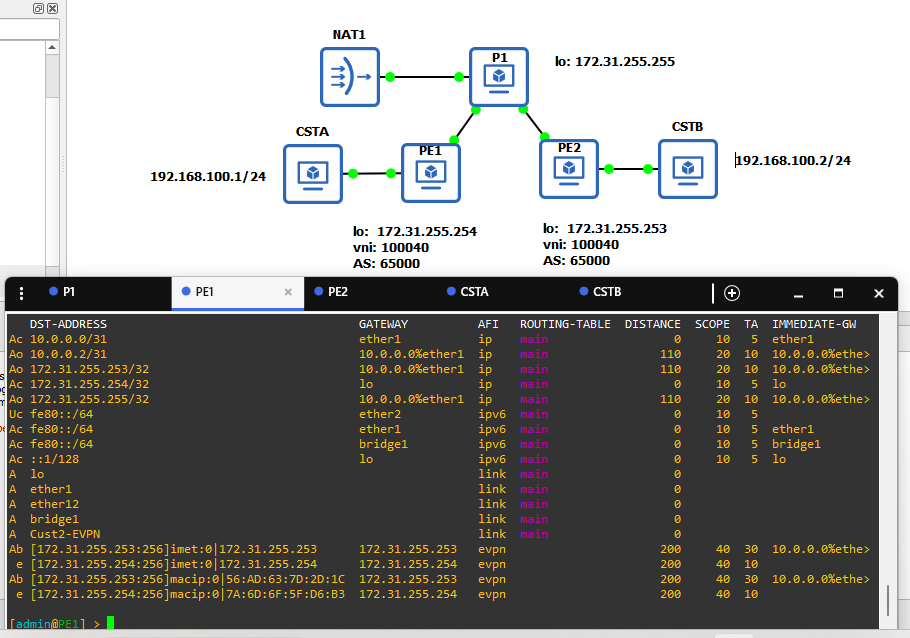This screenshot has width=910, height=638.
Task: Select the P1 router node
Action: point(499,77)
